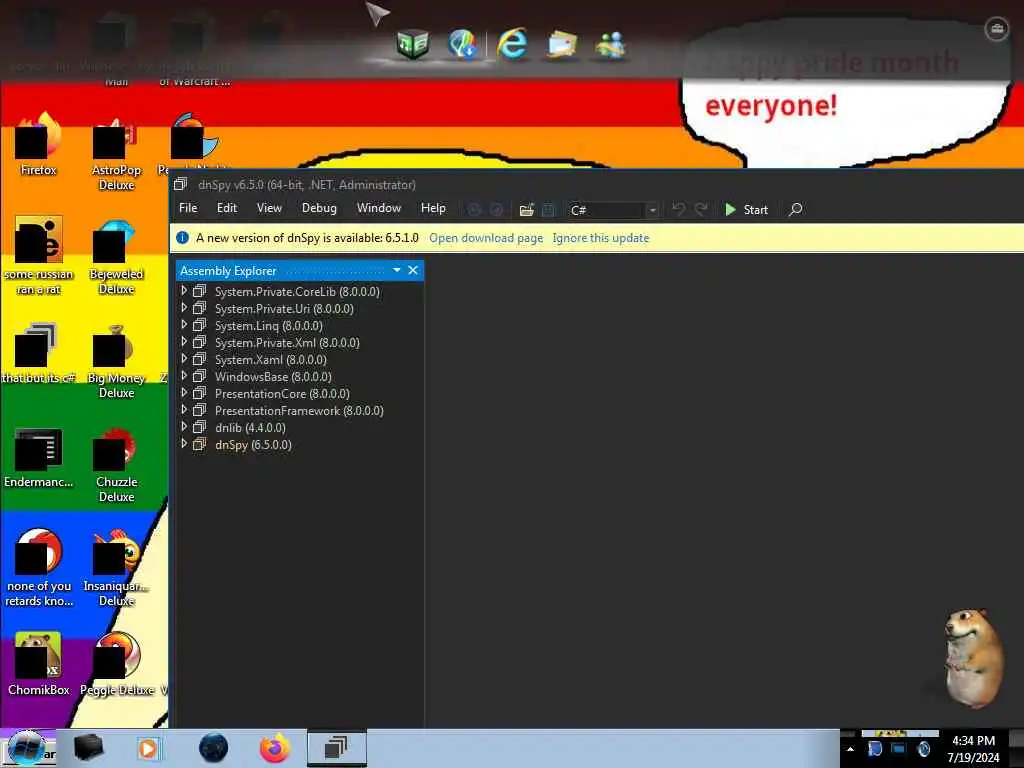The image size is (1024, 768).
Task: Expand the PresentationCore node
Action: pyautogui.click(x=184, y=392)
